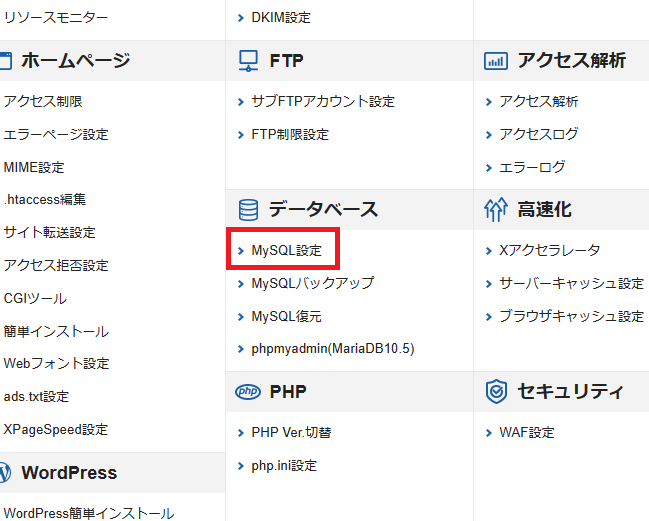The height and width of the screenshot is (521, 649).
Task: Click the アクセス解析 section heading
Action: point(572,60)
